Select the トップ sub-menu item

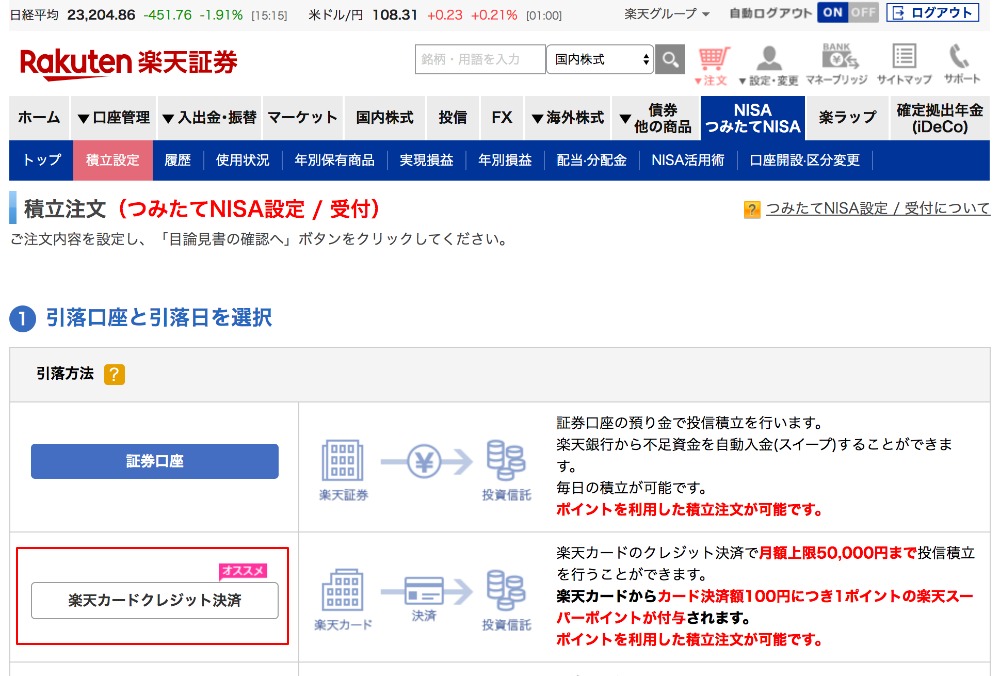tap(41, 160)
